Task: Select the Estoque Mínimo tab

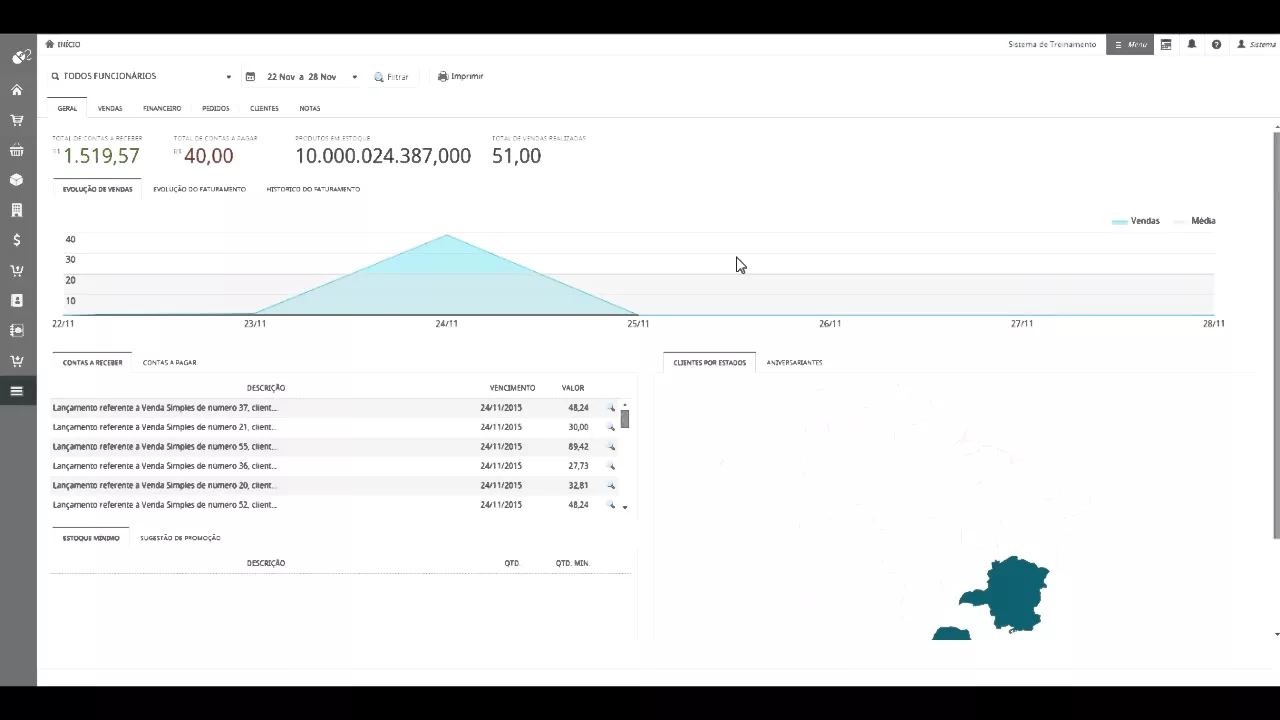Action: tap(91, 538)
